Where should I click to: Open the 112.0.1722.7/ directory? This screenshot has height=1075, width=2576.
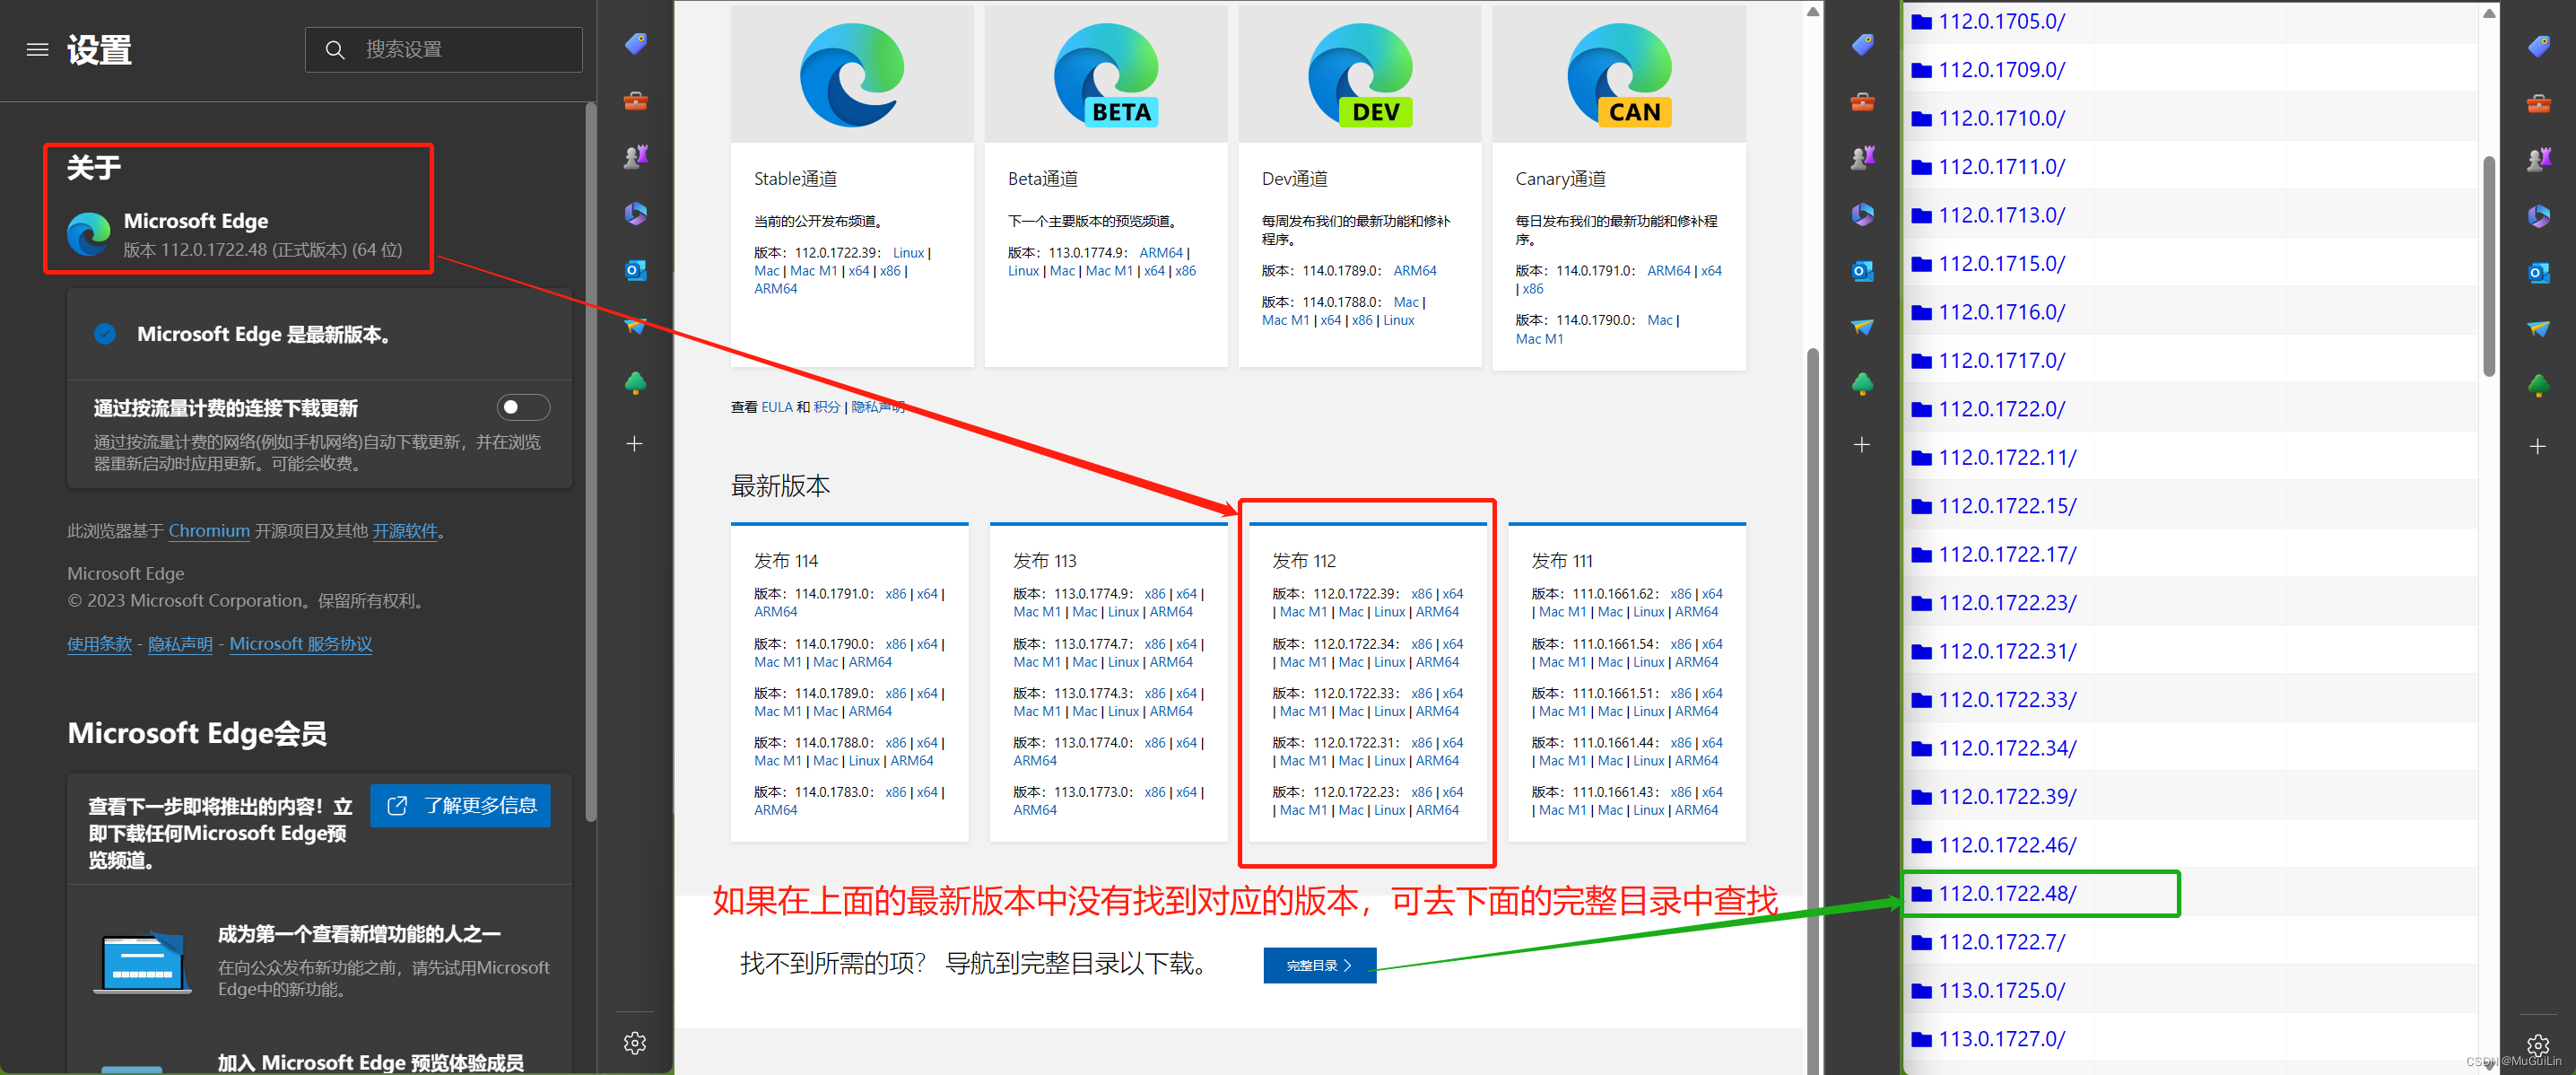coord(2001,942)
